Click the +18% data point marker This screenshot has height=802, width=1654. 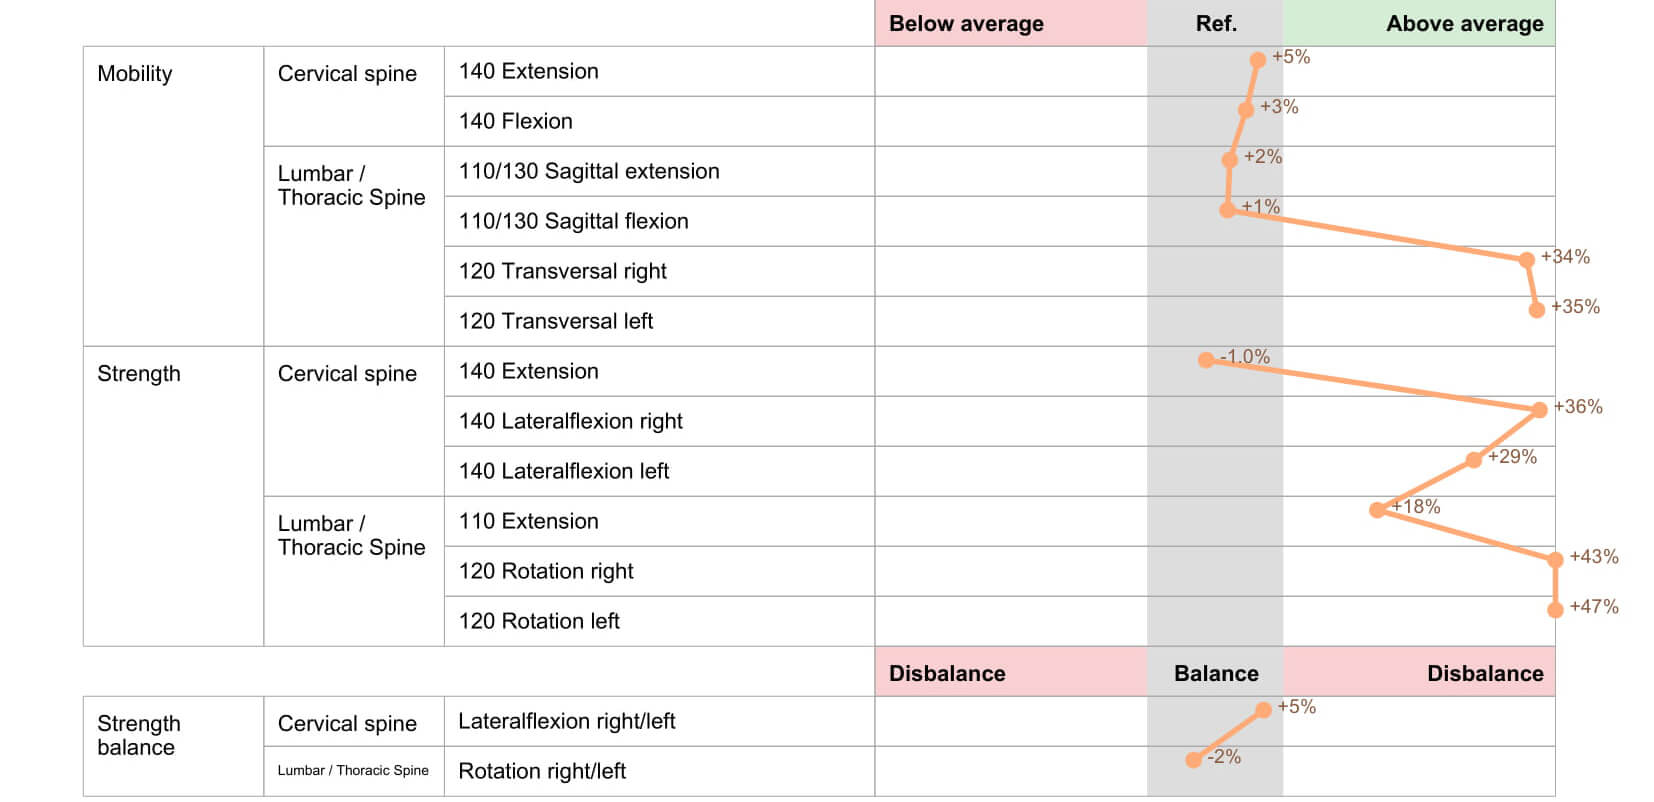1377,510
